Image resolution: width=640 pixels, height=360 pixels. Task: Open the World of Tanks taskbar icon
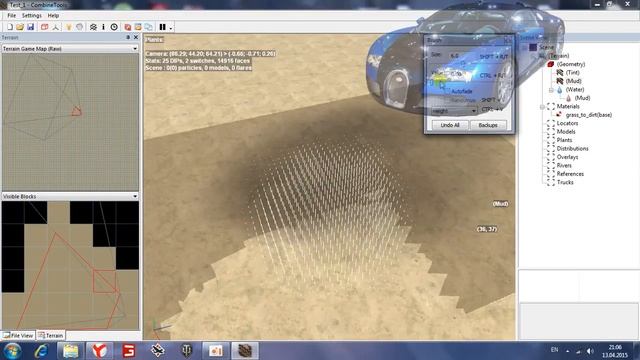187,351
